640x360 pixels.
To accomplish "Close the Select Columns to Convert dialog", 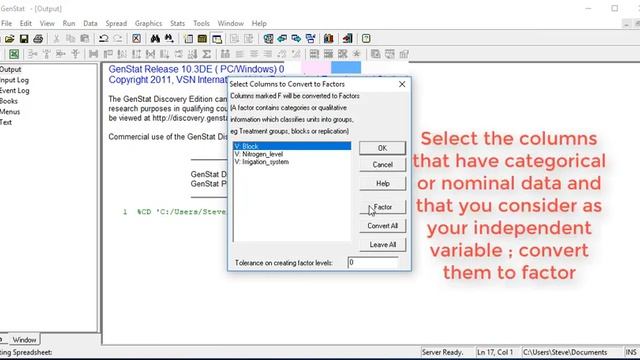I will pyautogui.click(x=402, y=84).
